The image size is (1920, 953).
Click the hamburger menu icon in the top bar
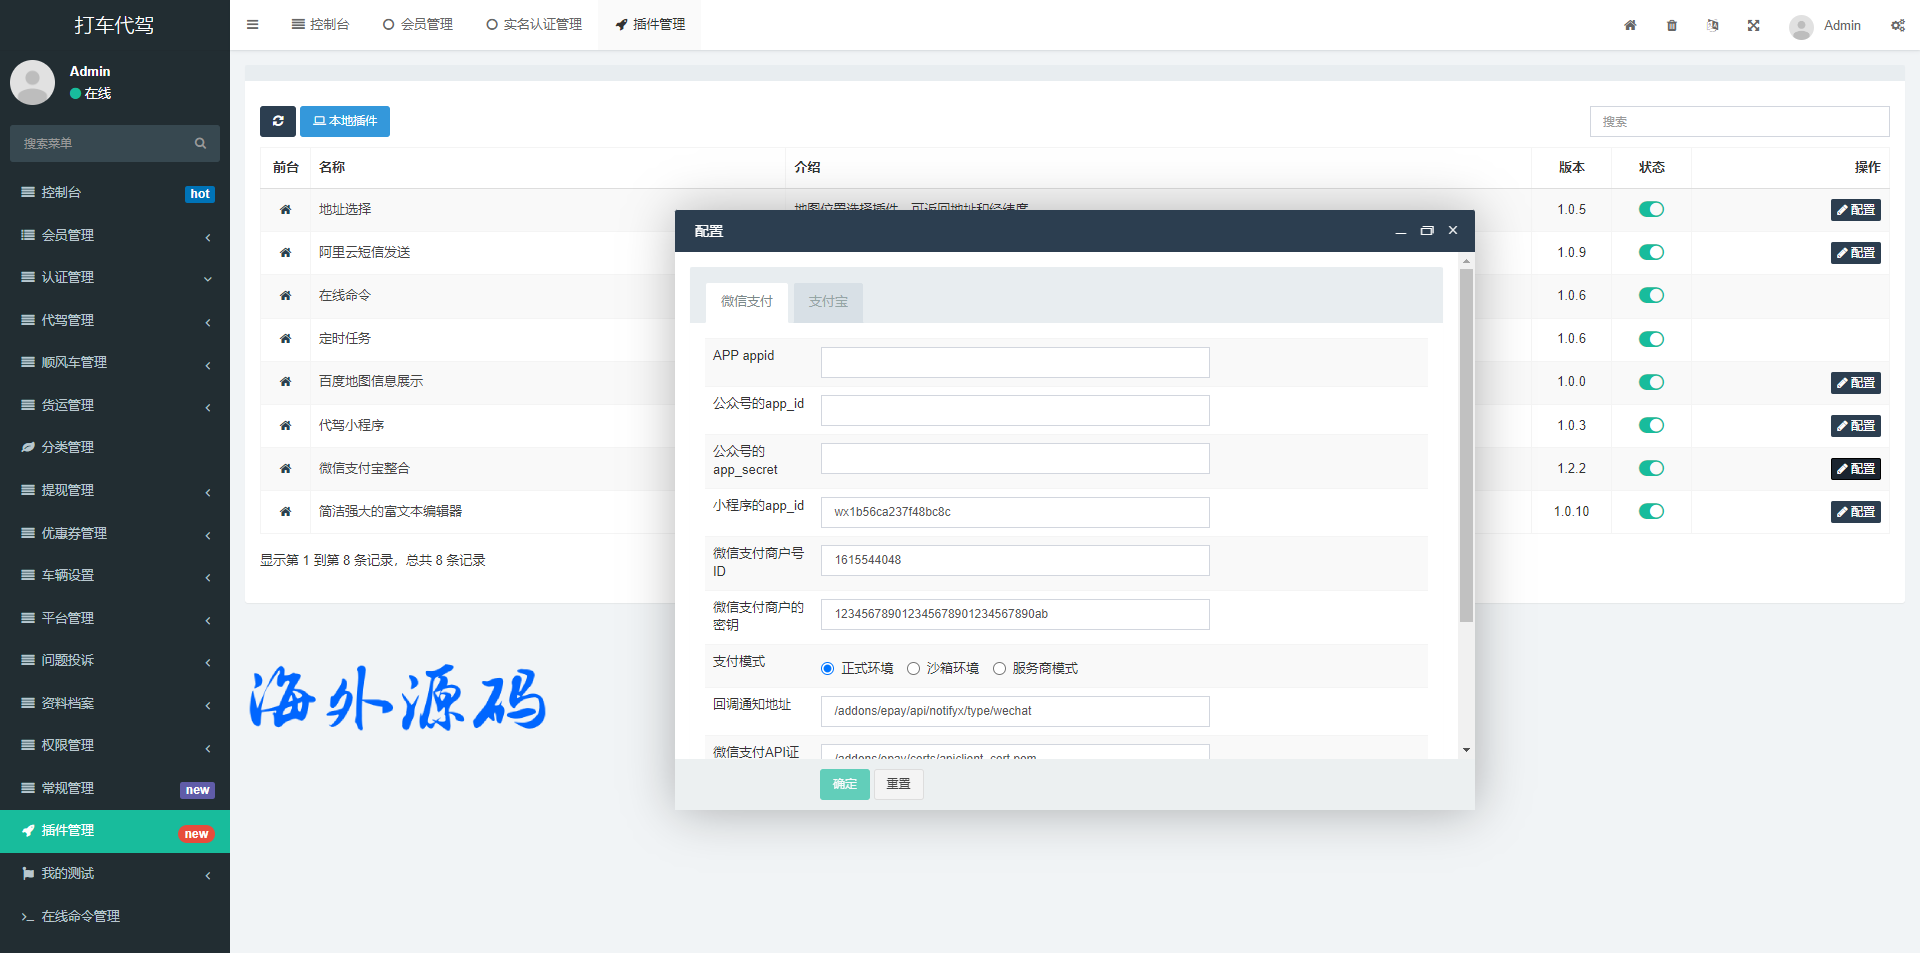click(253, 25)
